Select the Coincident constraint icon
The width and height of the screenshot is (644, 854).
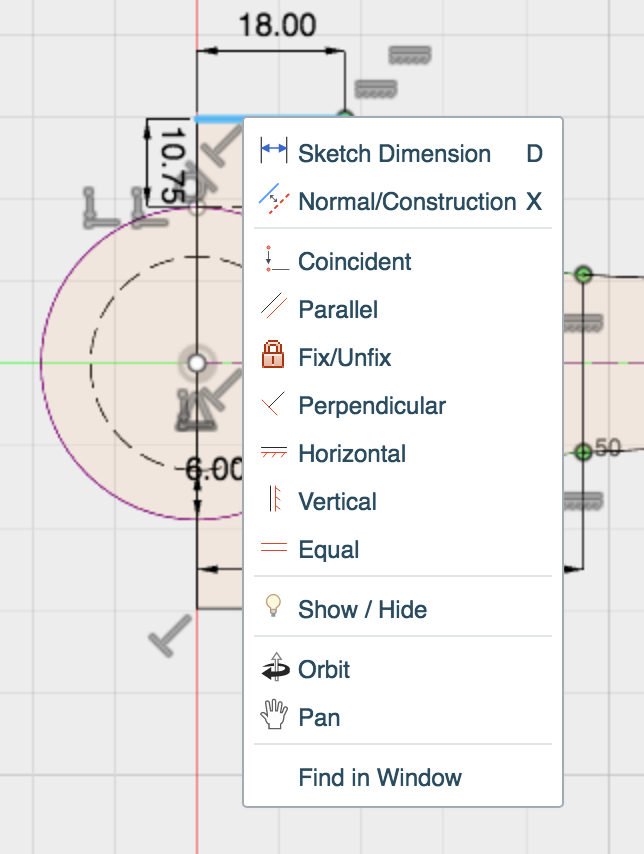273,261
